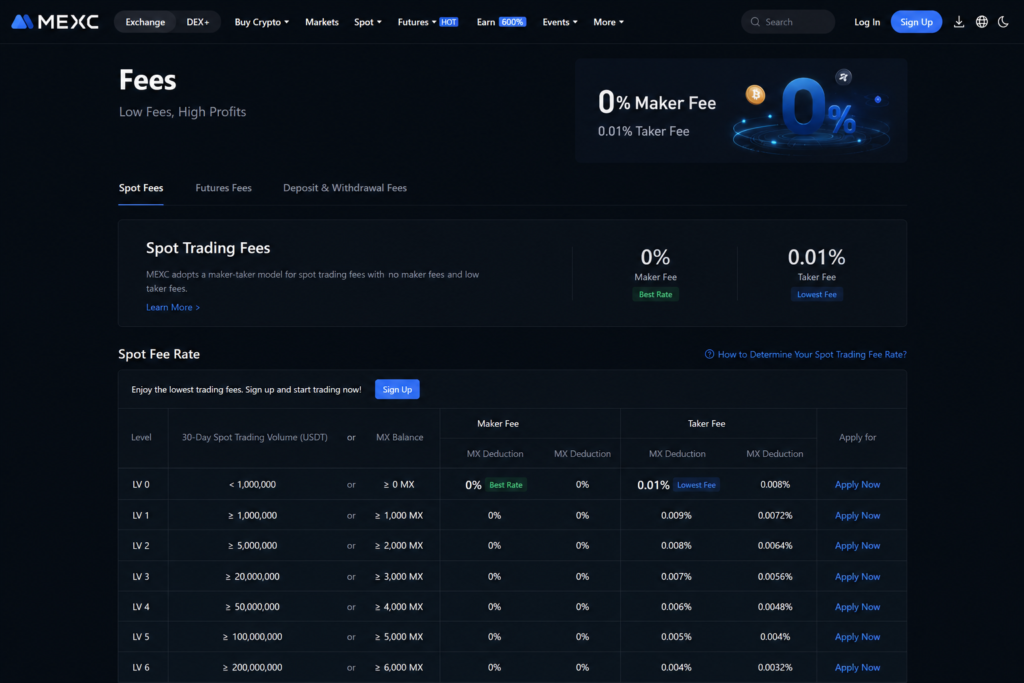Screen dimensions: 1024x683
Task: Click the LV 0 level cell
Action: 141,484
